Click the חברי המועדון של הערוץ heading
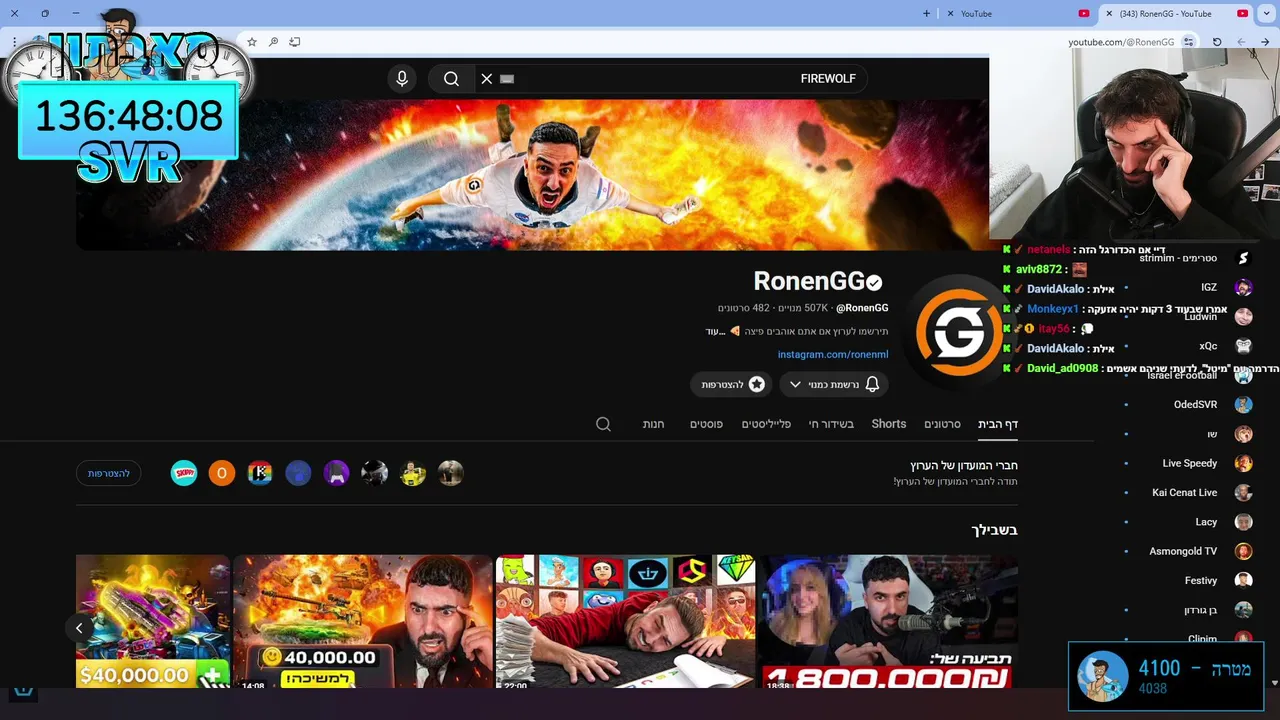Screen dimensions: 1280x720 tap(964, 466)
